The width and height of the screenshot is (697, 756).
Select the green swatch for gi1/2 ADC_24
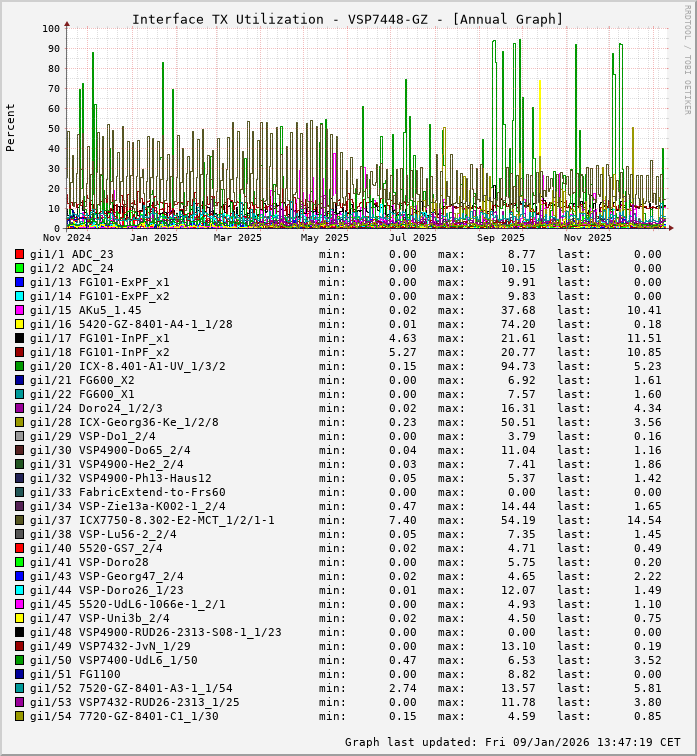click(x=19, y=268)
